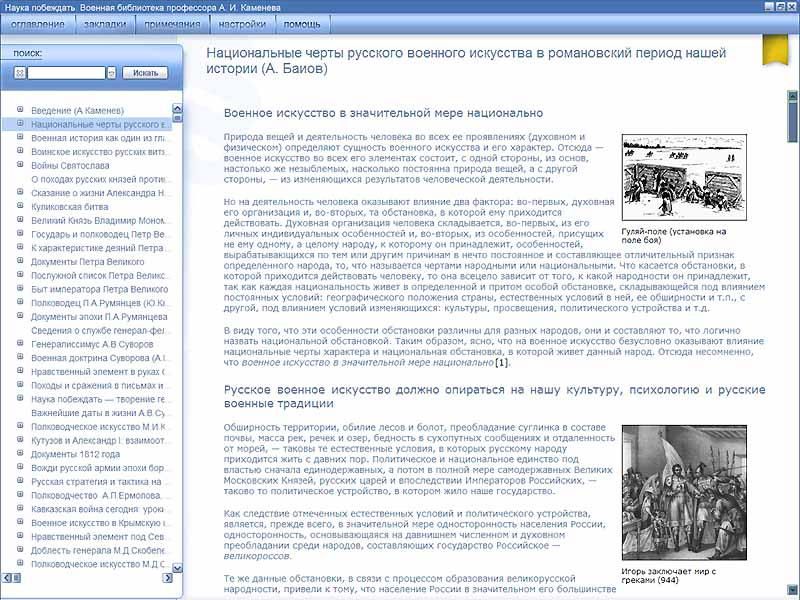
Task: Expand the Войны Святослава tree node
Action: click(21, 166)
